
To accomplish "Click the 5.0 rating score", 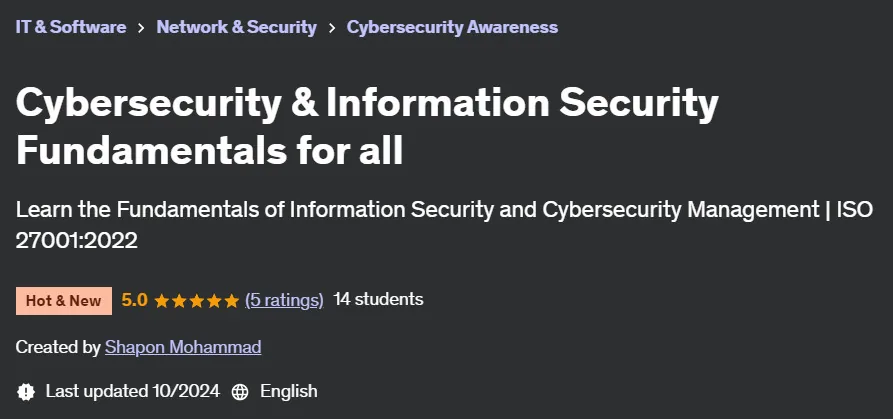I will pyautogui.click(x=134, y=300).
